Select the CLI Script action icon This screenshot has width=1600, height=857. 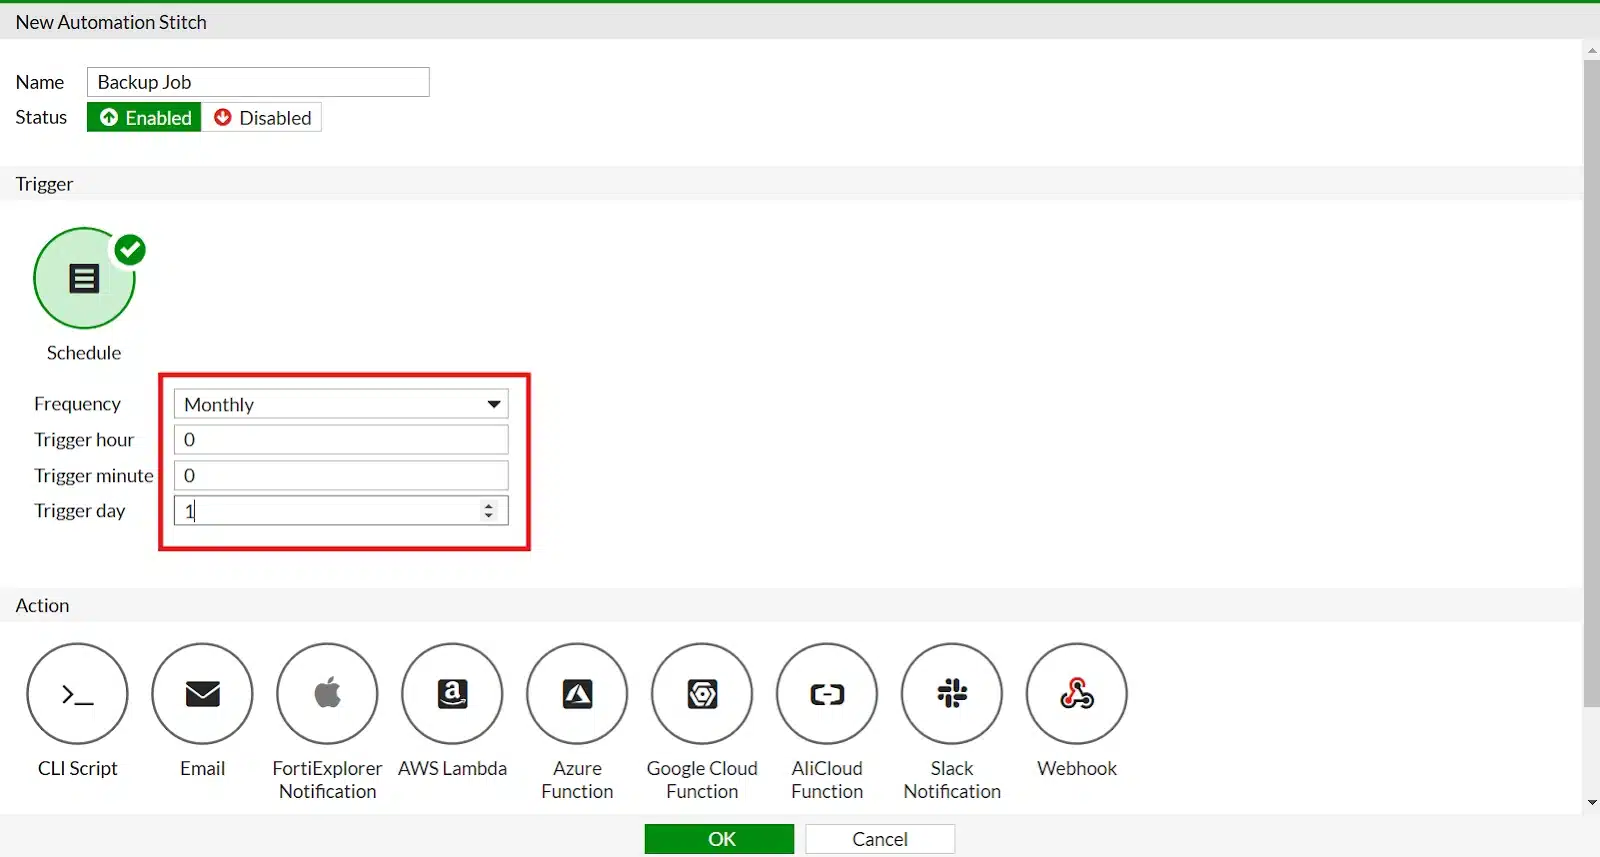coord(77,693)
